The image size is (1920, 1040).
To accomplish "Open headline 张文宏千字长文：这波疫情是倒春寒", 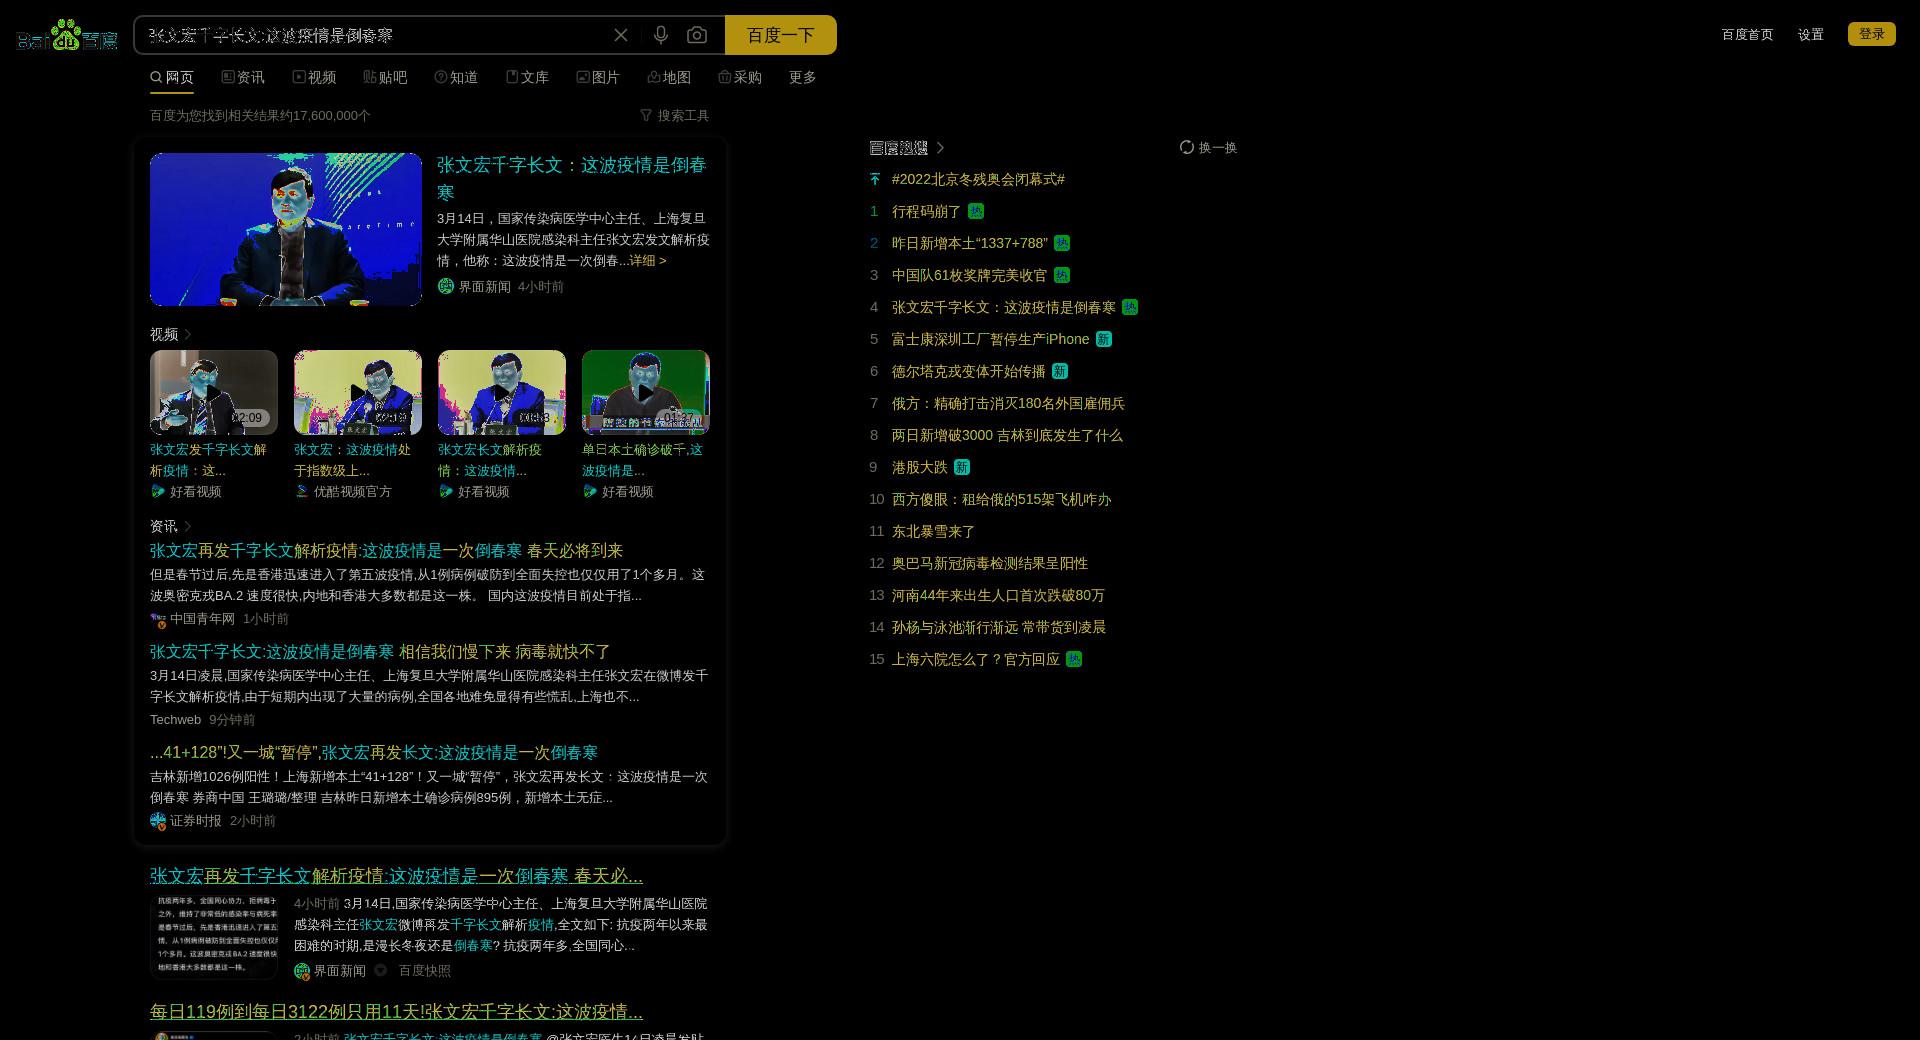I will (x=572, y=178).
